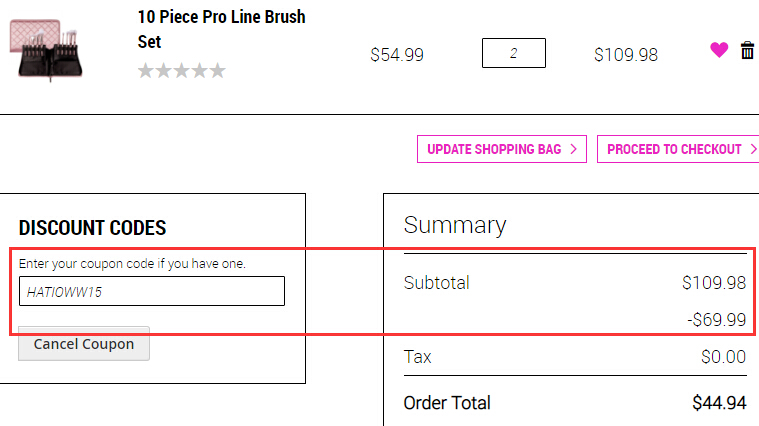Give a five star rating
Image resolution: width=759 pixels, height=426 pixels.
pyautogui.click(x=217, y=71)
